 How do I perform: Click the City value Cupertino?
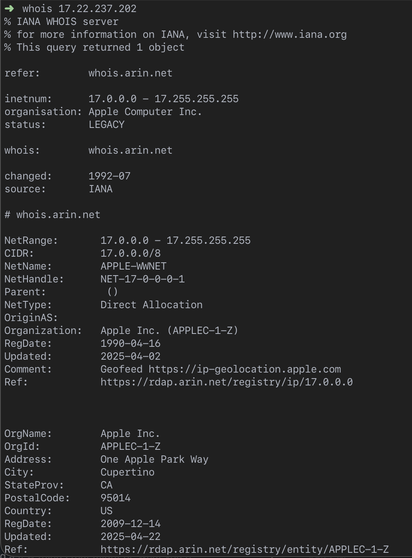pos(127,472)
